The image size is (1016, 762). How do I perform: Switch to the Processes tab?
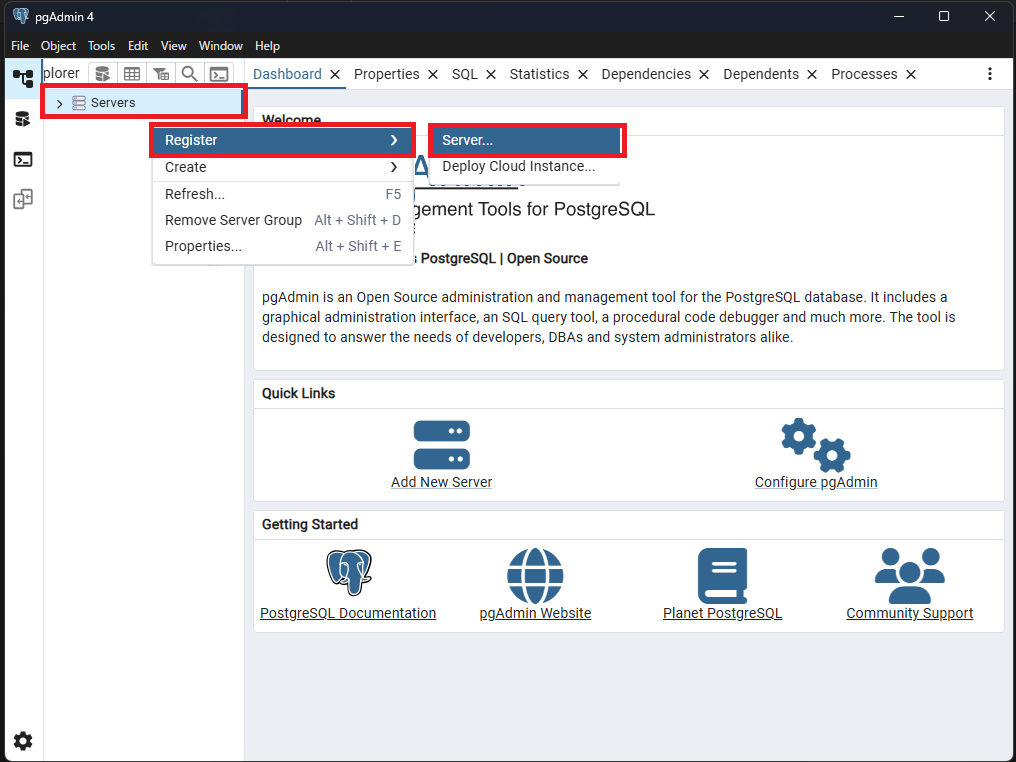click(864, 75)
